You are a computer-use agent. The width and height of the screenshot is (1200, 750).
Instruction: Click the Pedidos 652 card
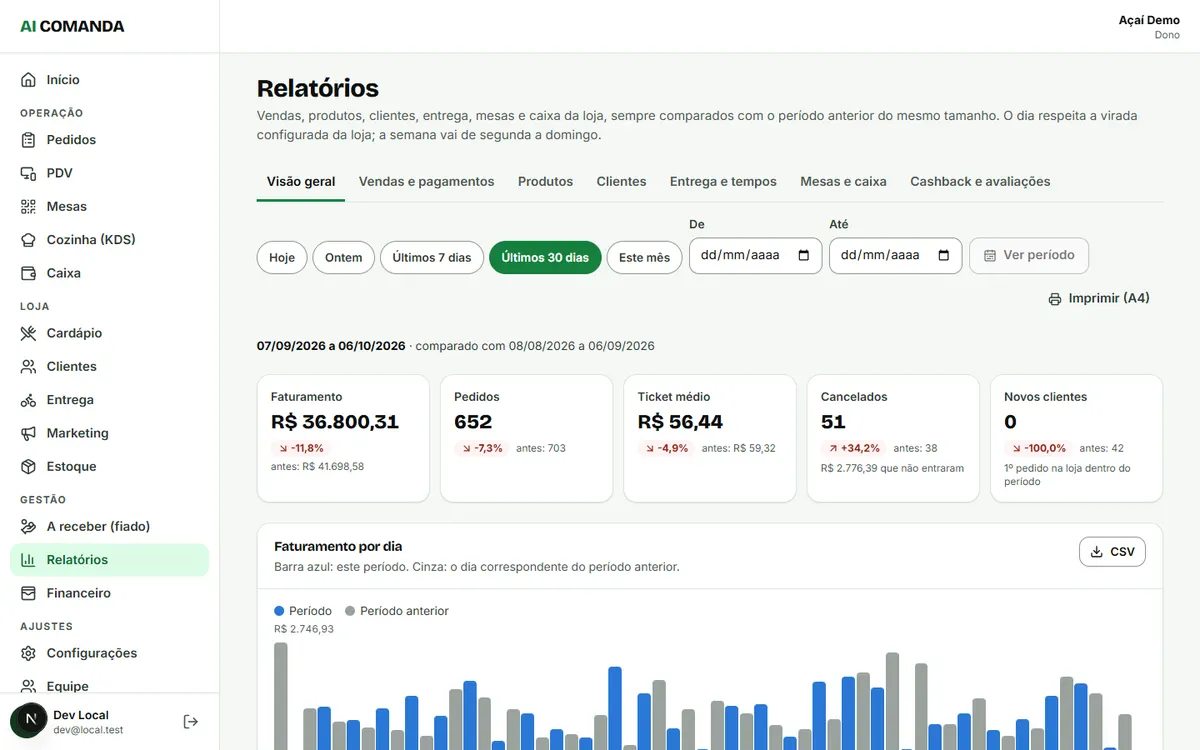[526, 438]
